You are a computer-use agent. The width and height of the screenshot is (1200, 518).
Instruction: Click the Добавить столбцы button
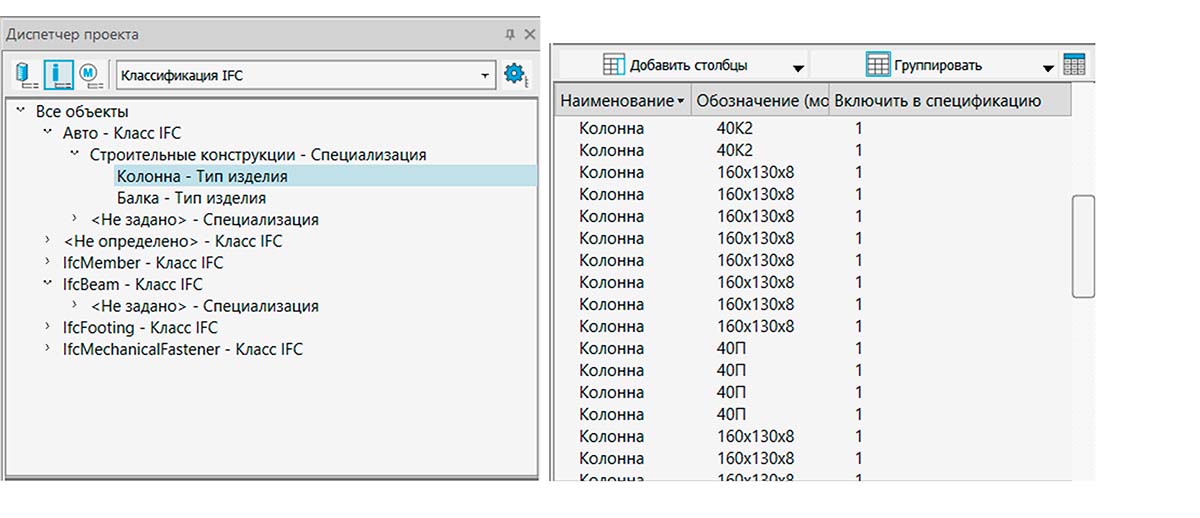[676, 66]
